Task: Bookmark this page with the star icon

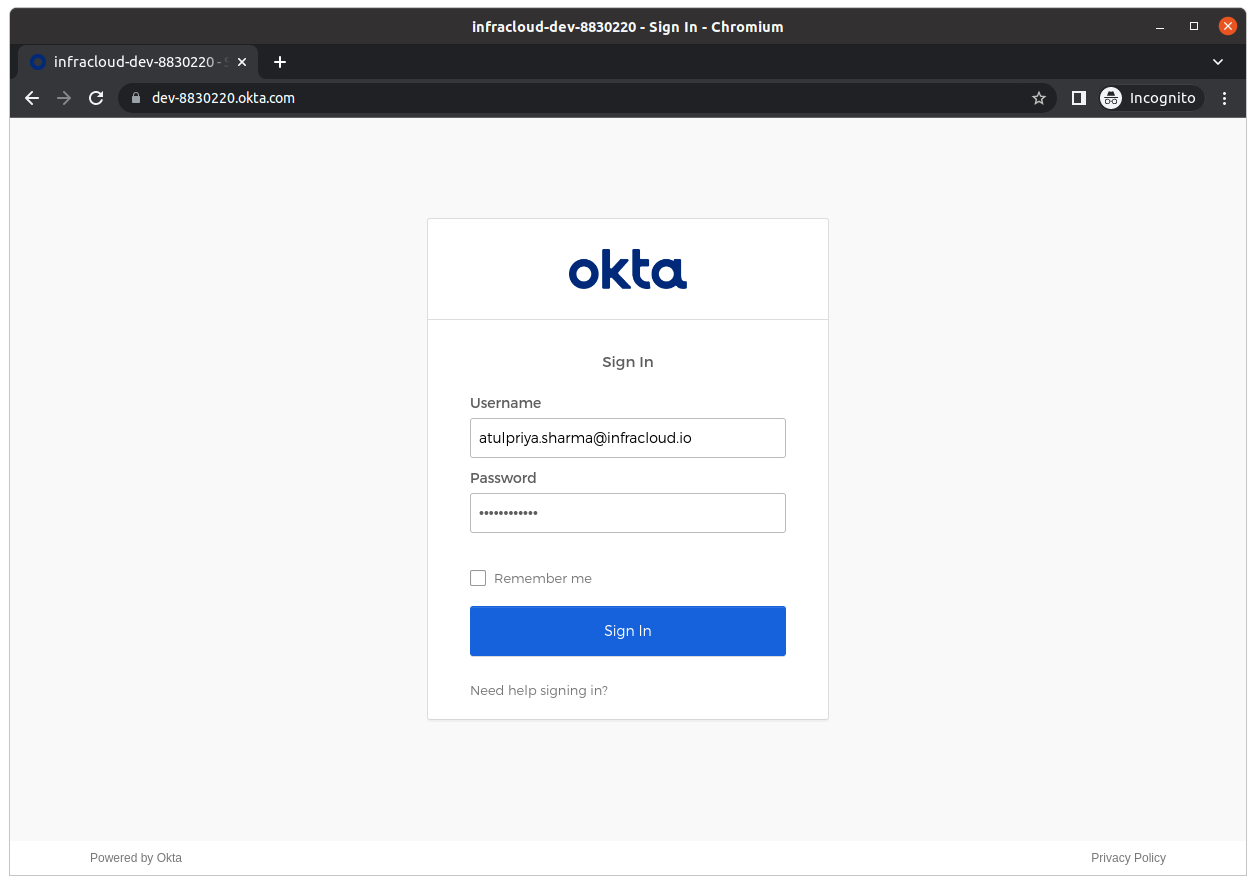Action: tap(1039, 98)
